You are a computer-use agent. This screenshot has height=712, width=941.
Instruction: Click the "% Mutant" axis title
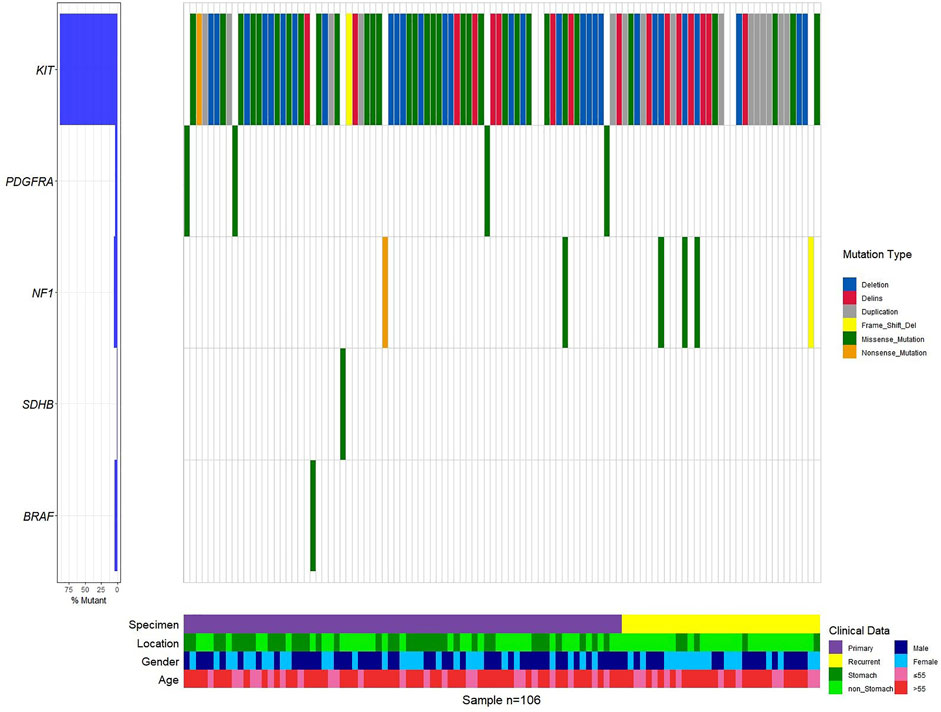[88, 600]
